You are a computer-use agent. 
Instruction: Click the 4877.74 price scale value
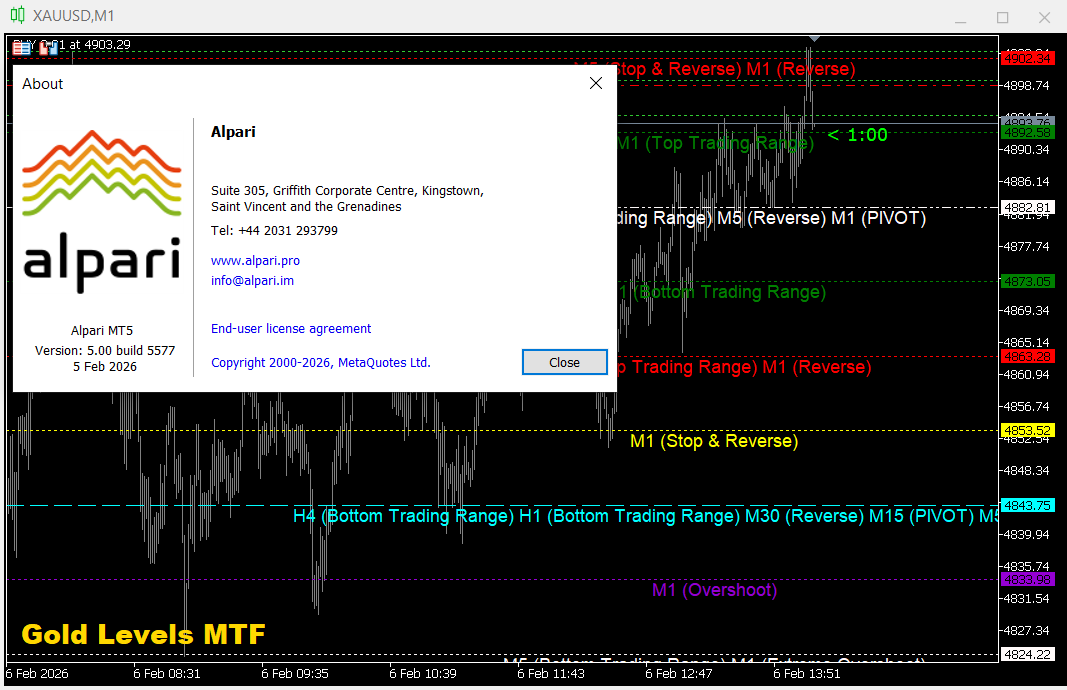tap(1028, 246)
